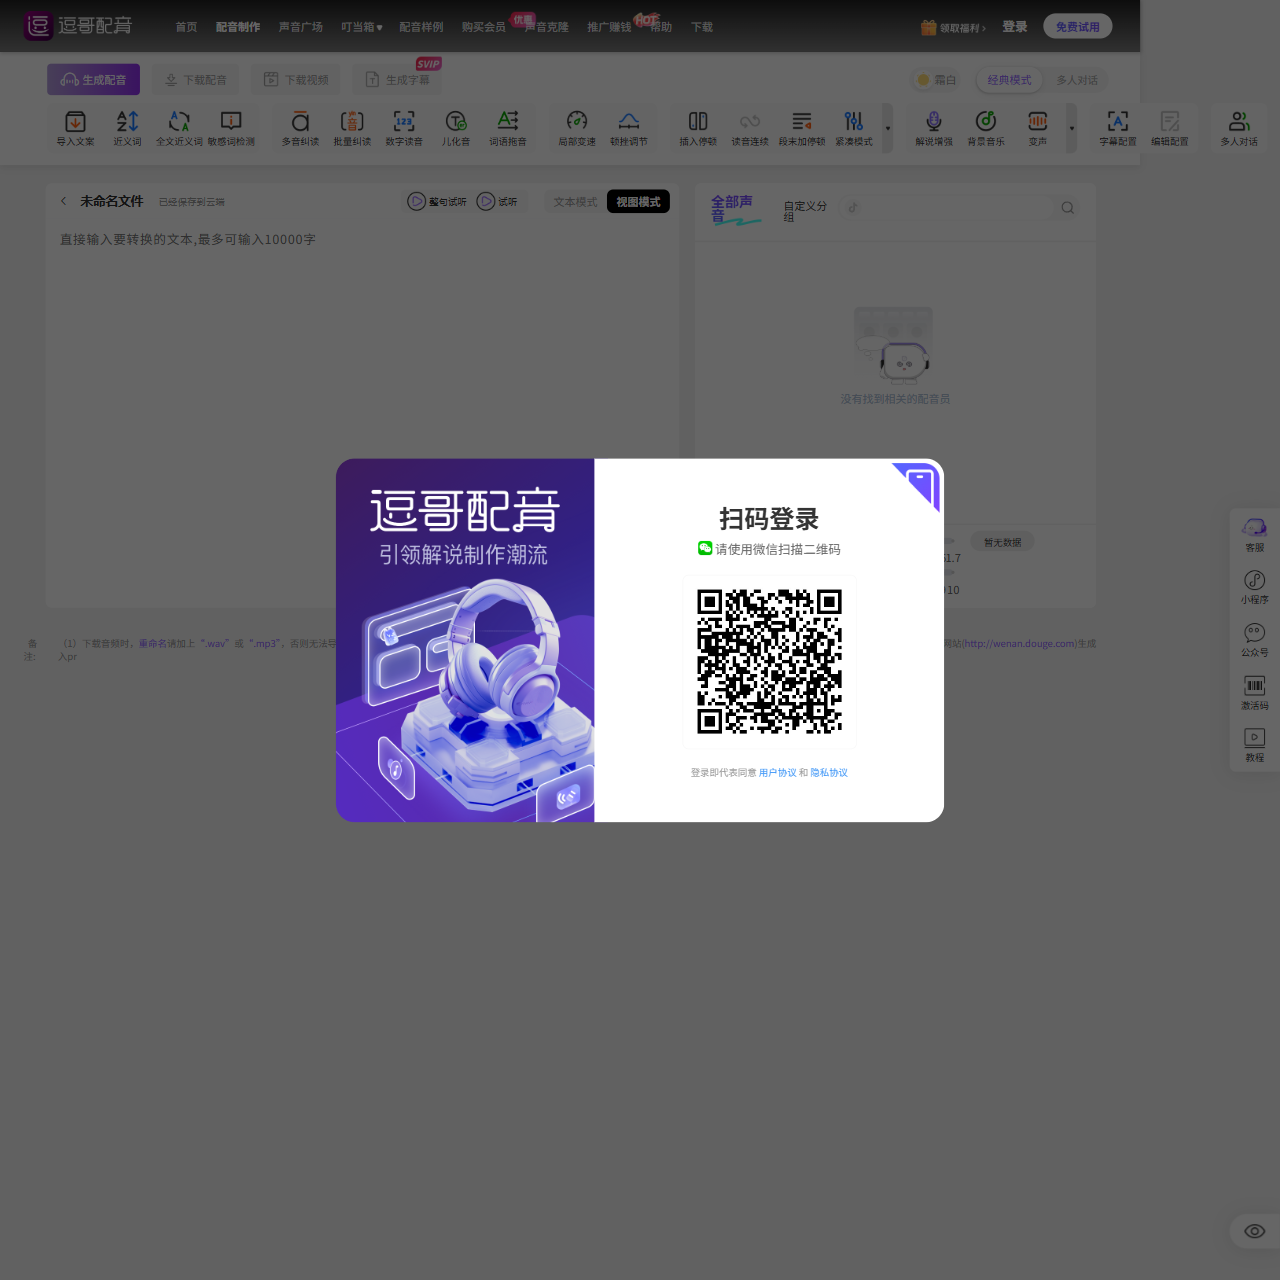Open the 数字读音 number reading tool
This screenshot has height=1280, width=1280.
[403, 128]
